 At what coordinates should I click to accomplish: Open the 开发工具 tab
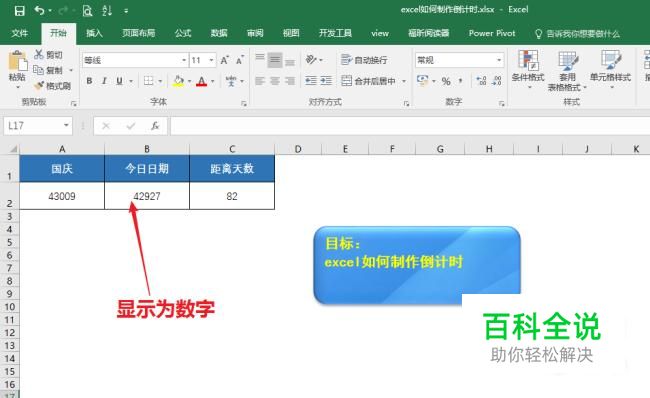click(x=335, y=33)
